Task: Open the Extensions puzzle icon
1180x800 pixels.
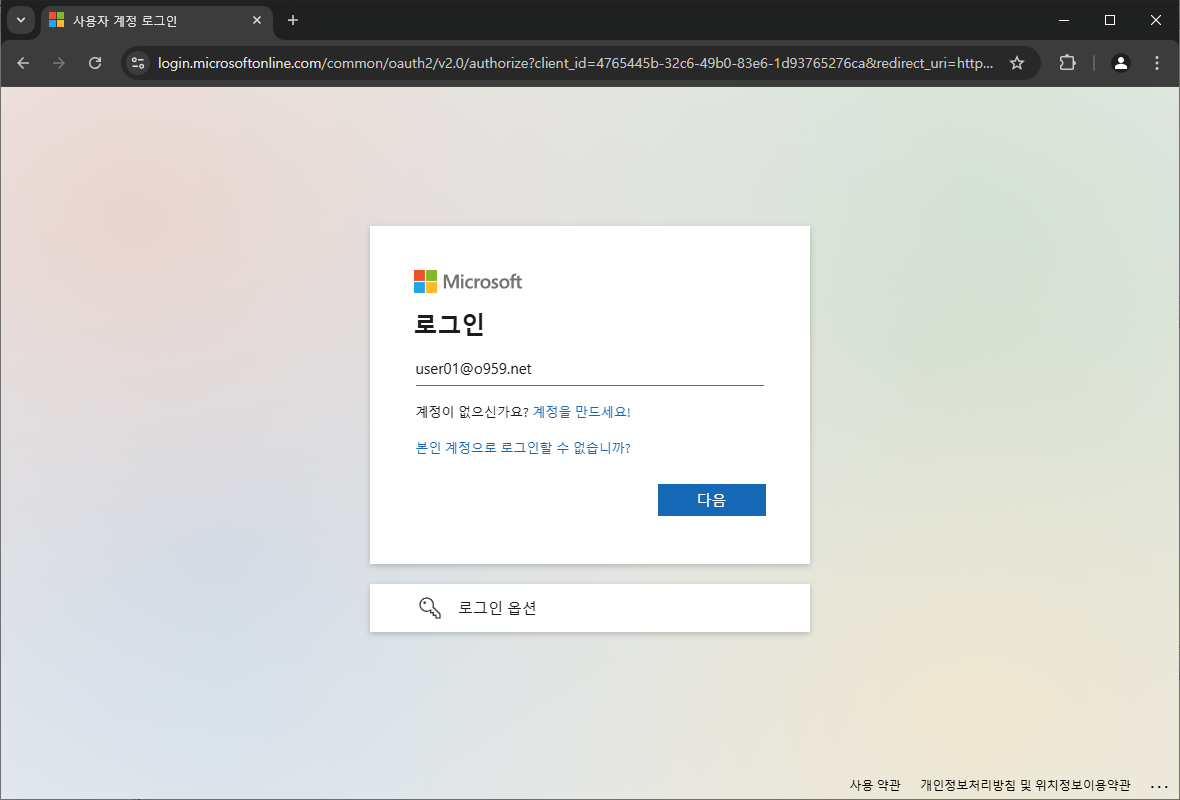Action: pos(1067,63)
